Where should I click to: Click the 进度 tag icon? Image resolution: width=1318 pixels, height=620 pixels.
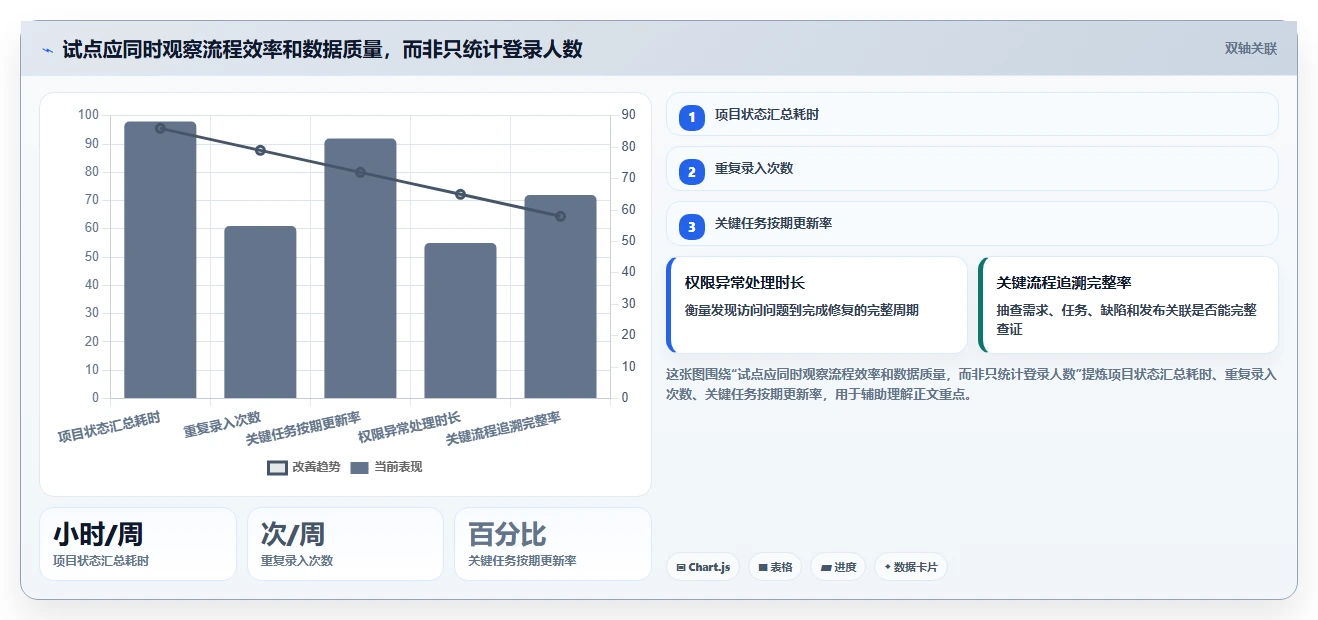(x=826, y=567)
